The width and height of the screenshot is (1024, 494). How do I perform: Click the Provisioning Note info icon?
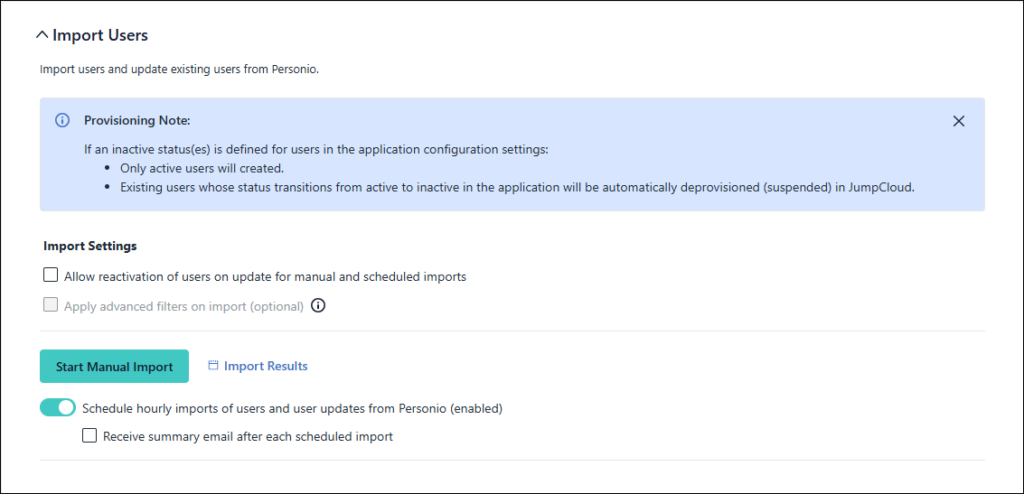coord(62,120)
